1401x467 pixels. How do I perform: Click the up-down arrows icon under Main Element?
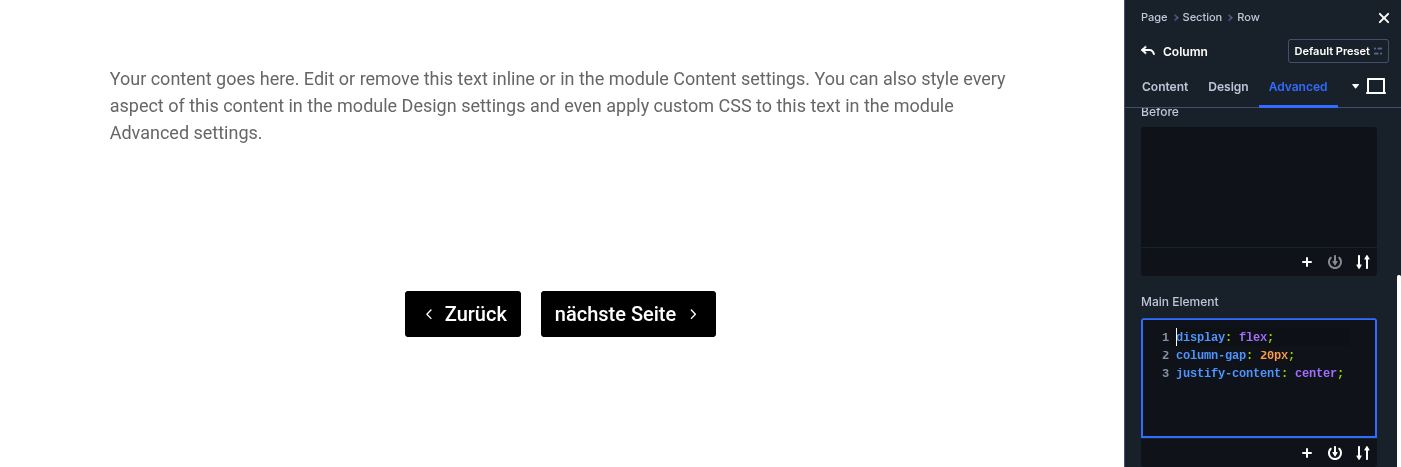click(1363, 453)
